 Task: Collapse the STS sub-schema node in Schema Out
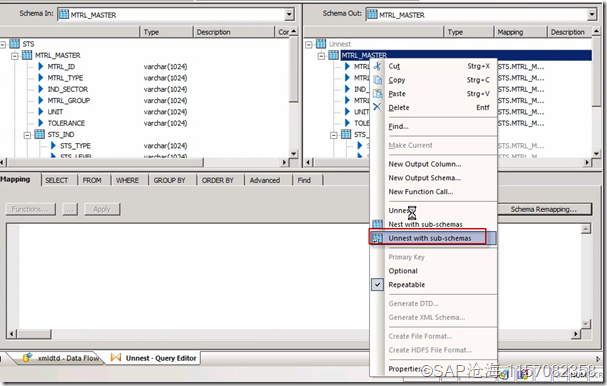(x=334, y=135)
